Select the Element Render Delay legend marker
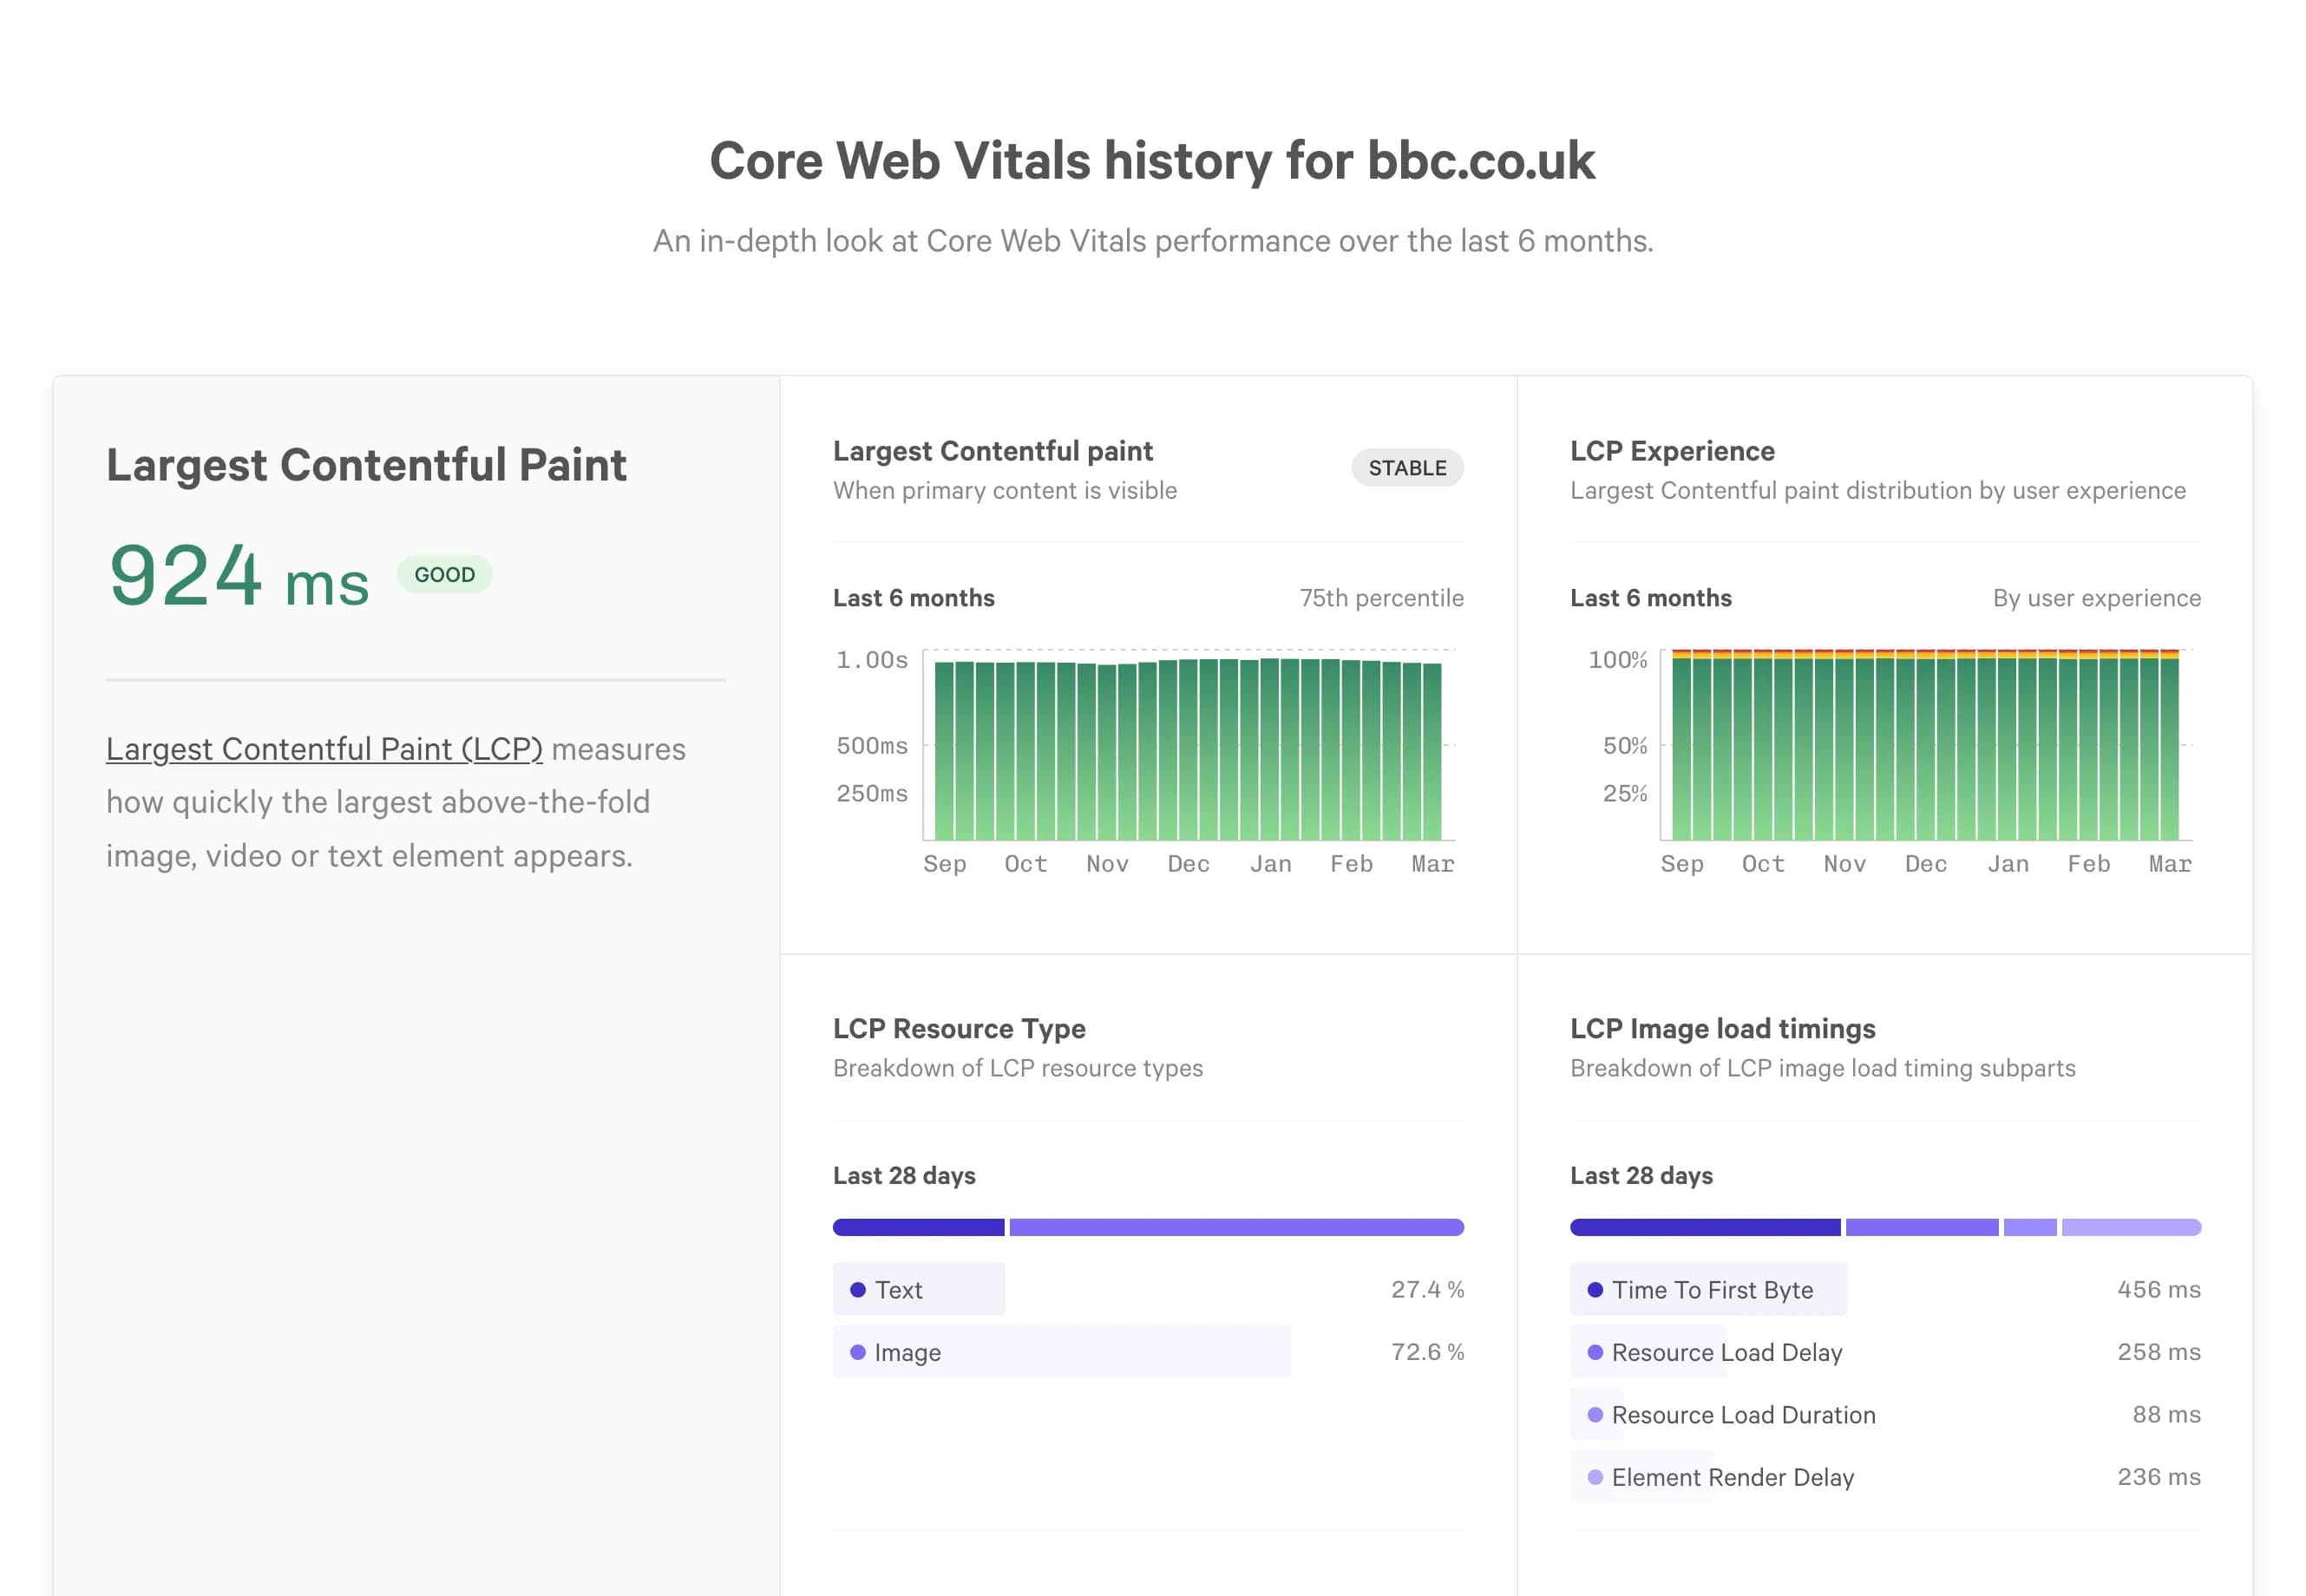The height and width of the screenshot is (1596, 2306). pos(1597,1477)
